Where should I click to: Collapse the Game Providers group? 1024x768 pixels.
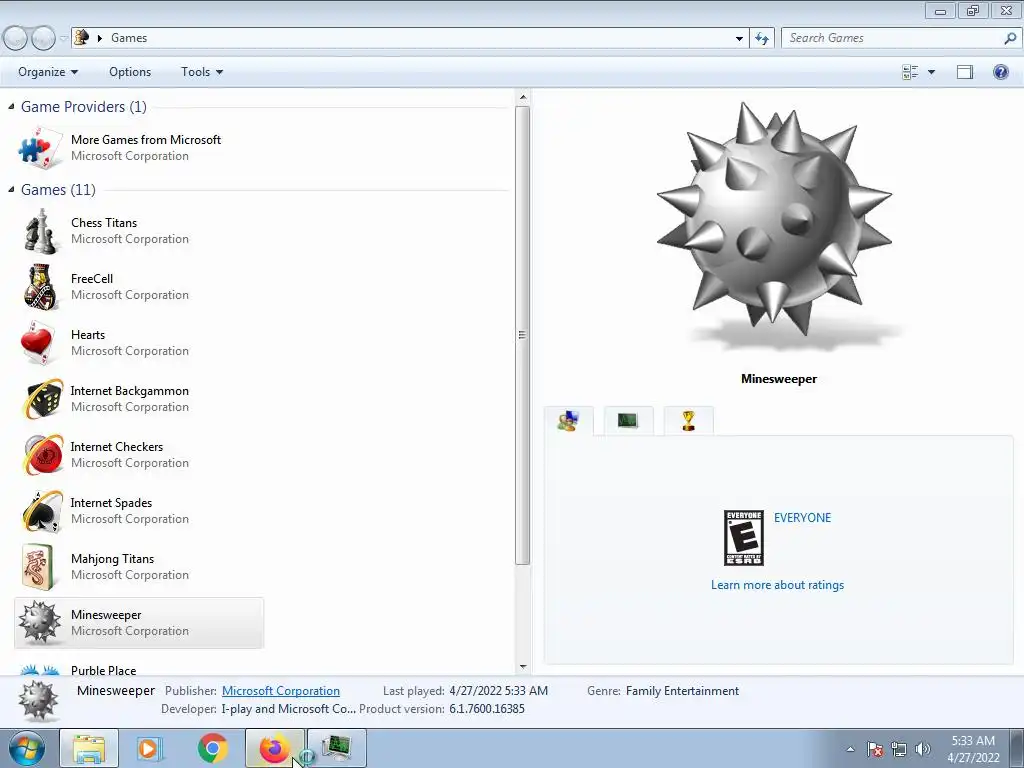point(11,106)
